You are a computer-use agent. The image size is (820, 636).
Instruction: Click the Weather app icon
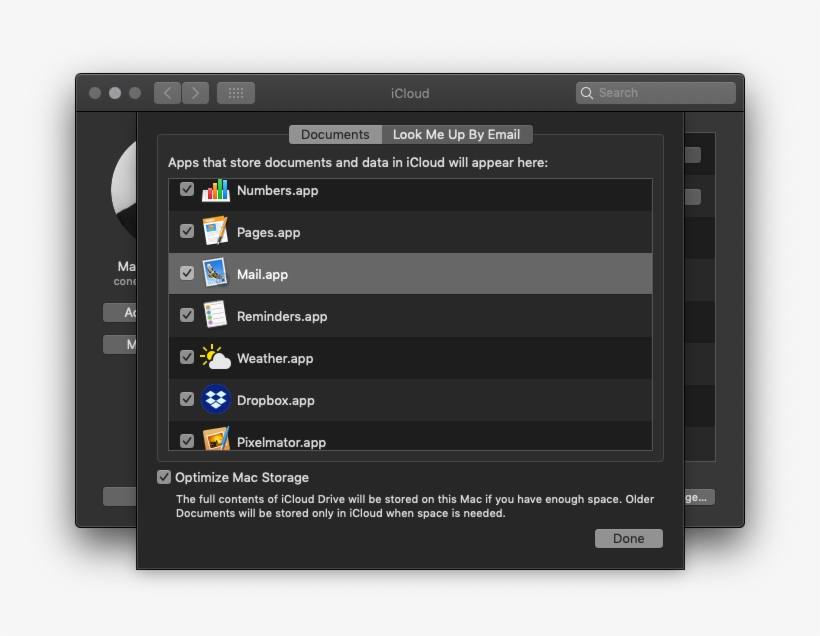216,358
